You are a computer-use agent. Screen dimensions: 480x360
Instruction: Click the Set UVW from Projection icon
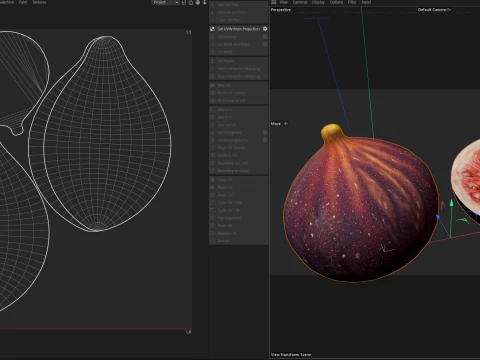[x=212, y=29]
